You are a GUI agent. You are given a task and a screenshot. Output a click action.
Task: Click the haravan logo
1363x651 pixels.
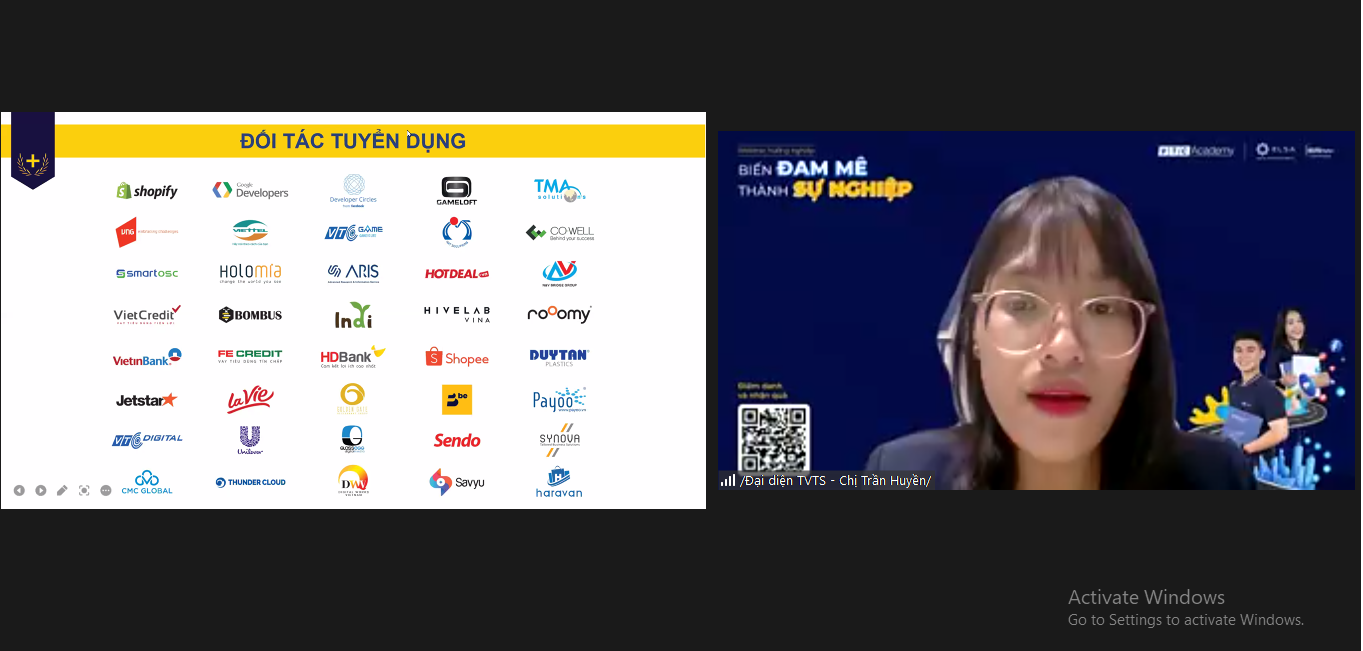tap(558, 482)
